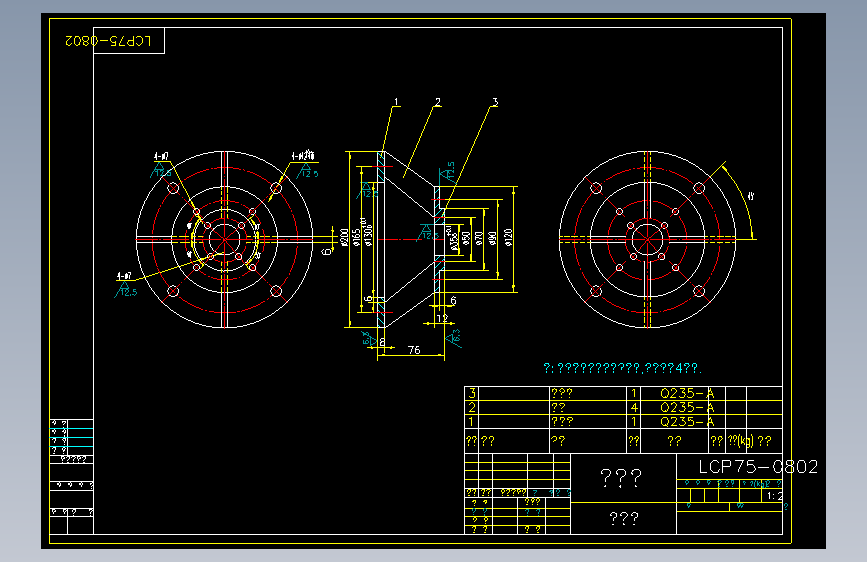The image size is (867, 562).
Task: Click the LCP75-0802 drawing number in title block
Action: tap(758, 467)
